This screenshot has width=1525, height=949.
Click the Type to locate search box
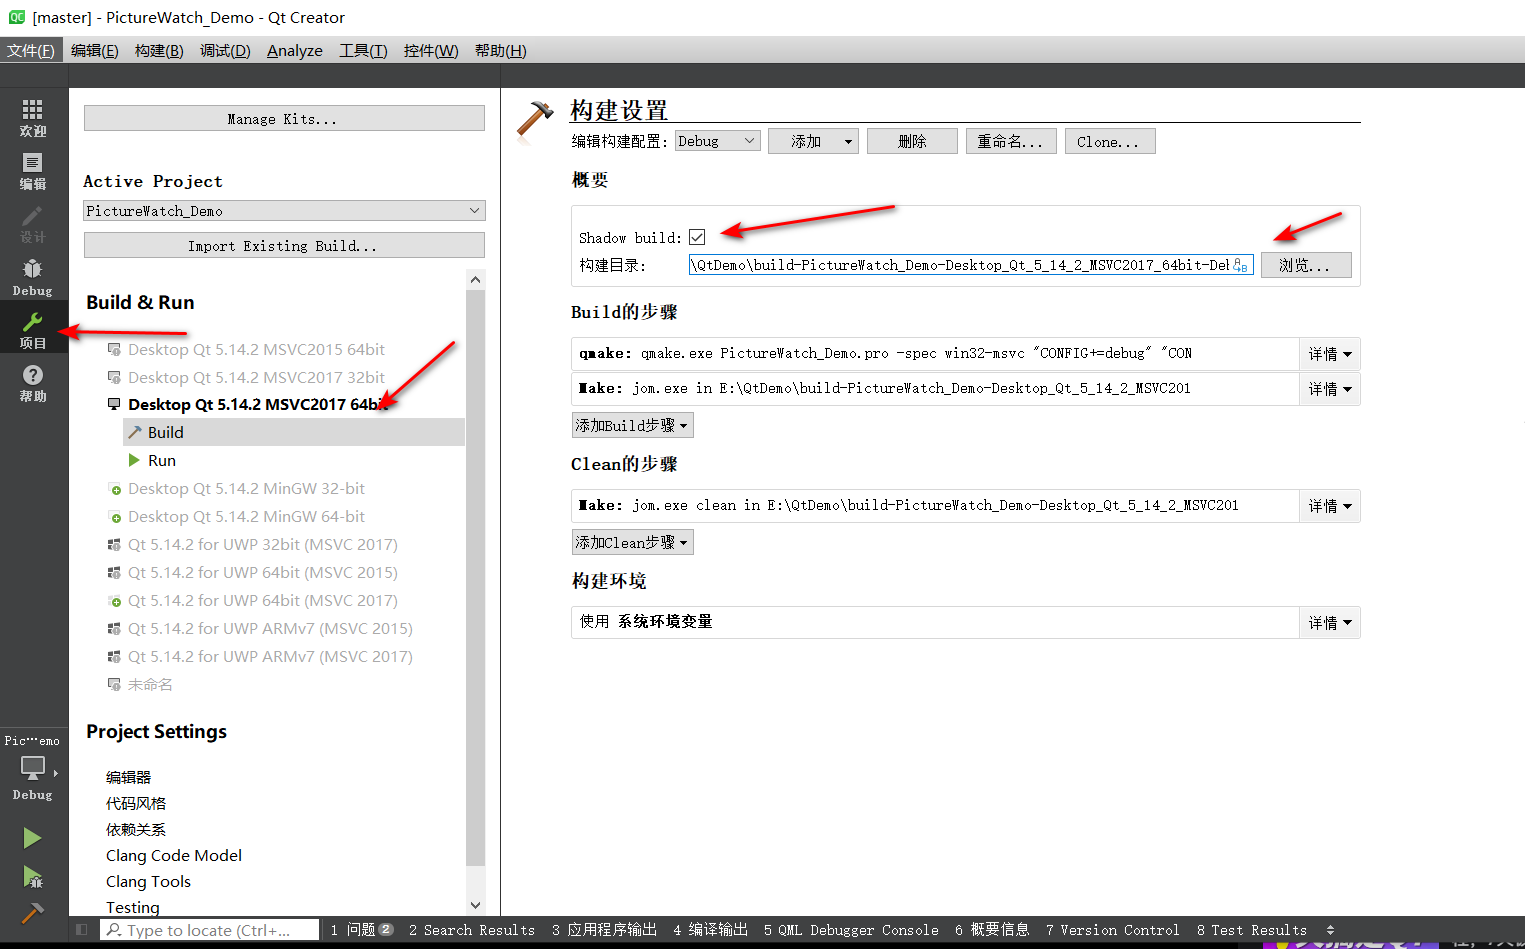pos(210,930)
